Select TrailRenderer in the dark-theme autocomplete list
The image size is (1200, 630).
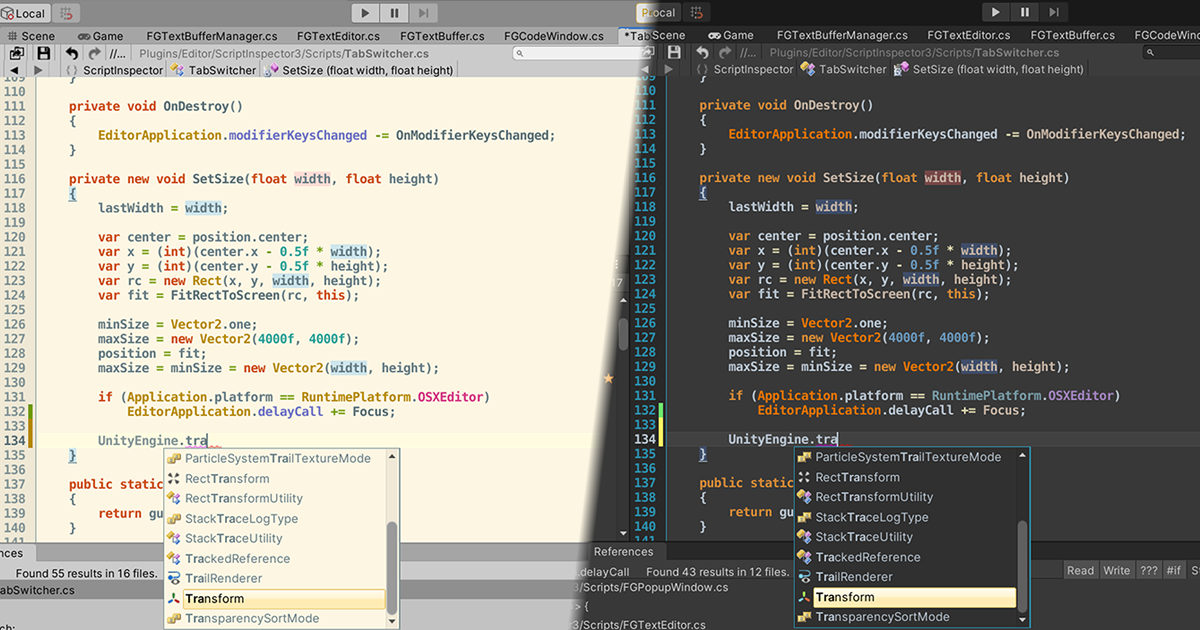[854, 577]
